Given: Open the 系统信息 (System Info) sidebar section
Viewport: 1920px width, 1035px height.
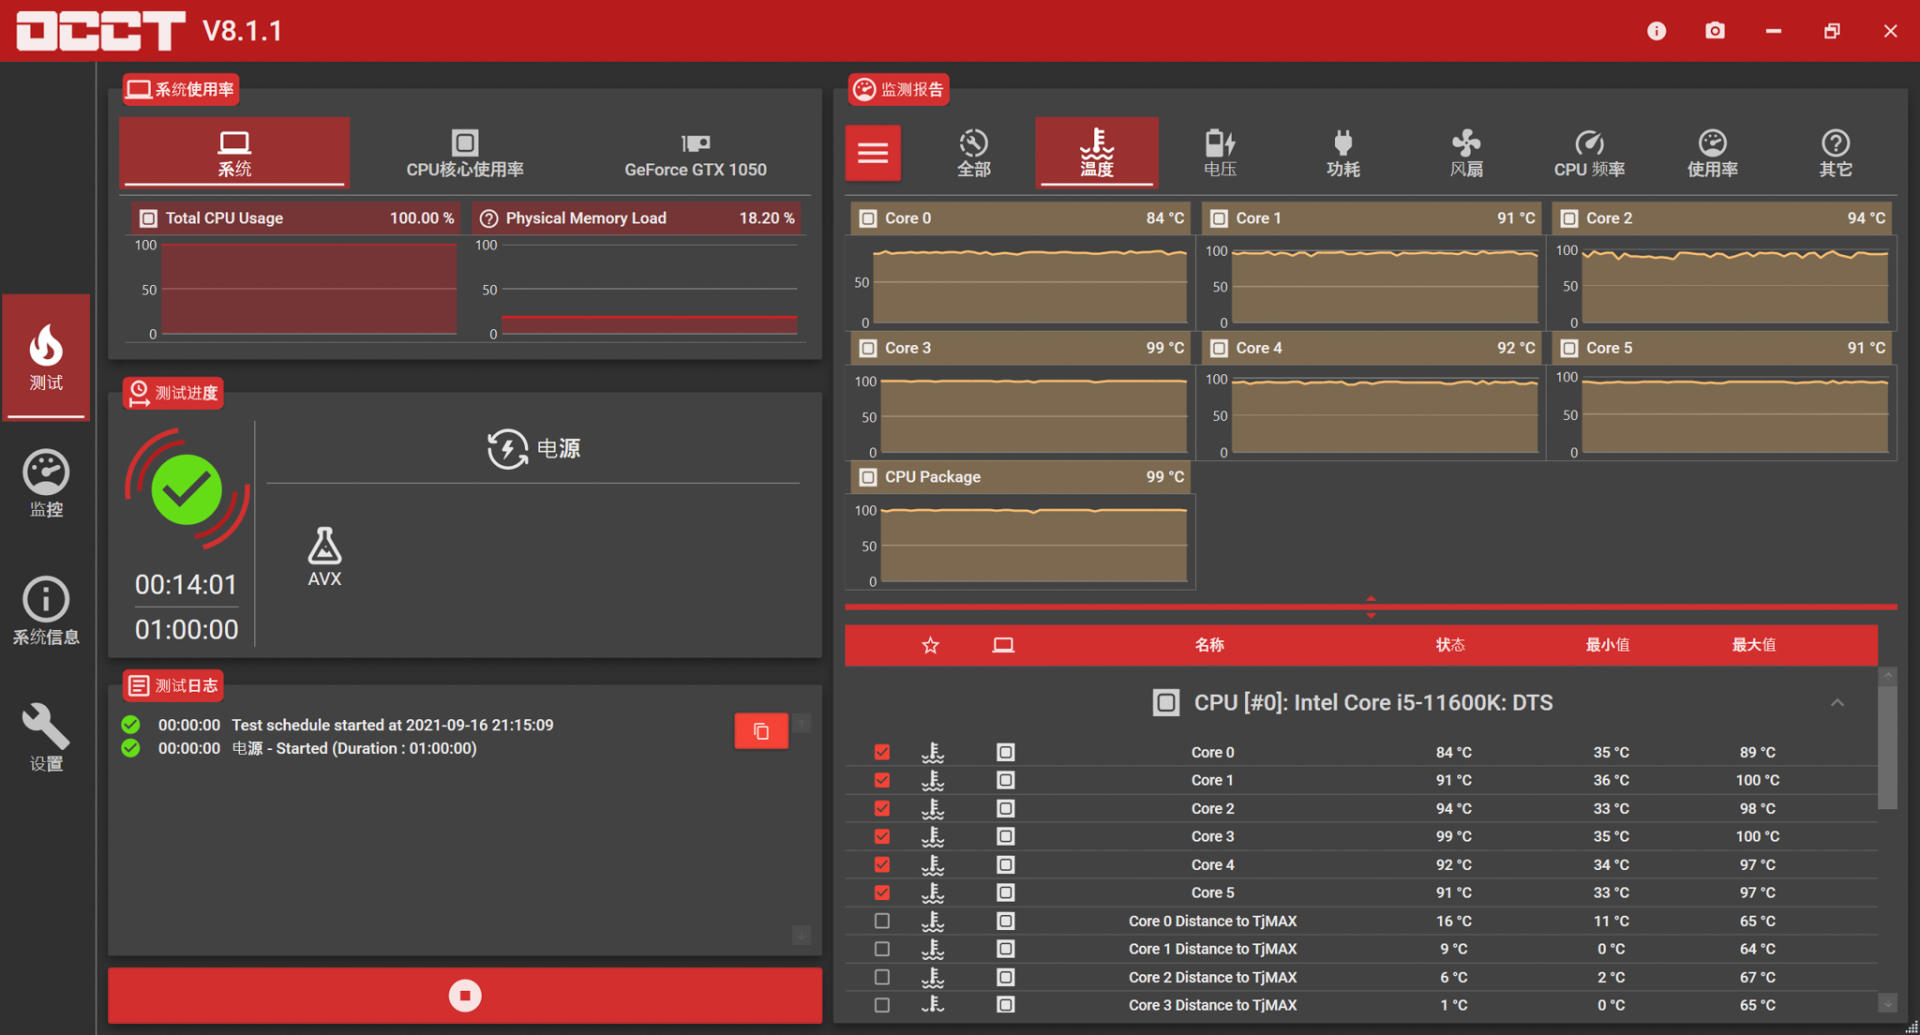Looking at the screenshot, I should click(x=46, y=611).
